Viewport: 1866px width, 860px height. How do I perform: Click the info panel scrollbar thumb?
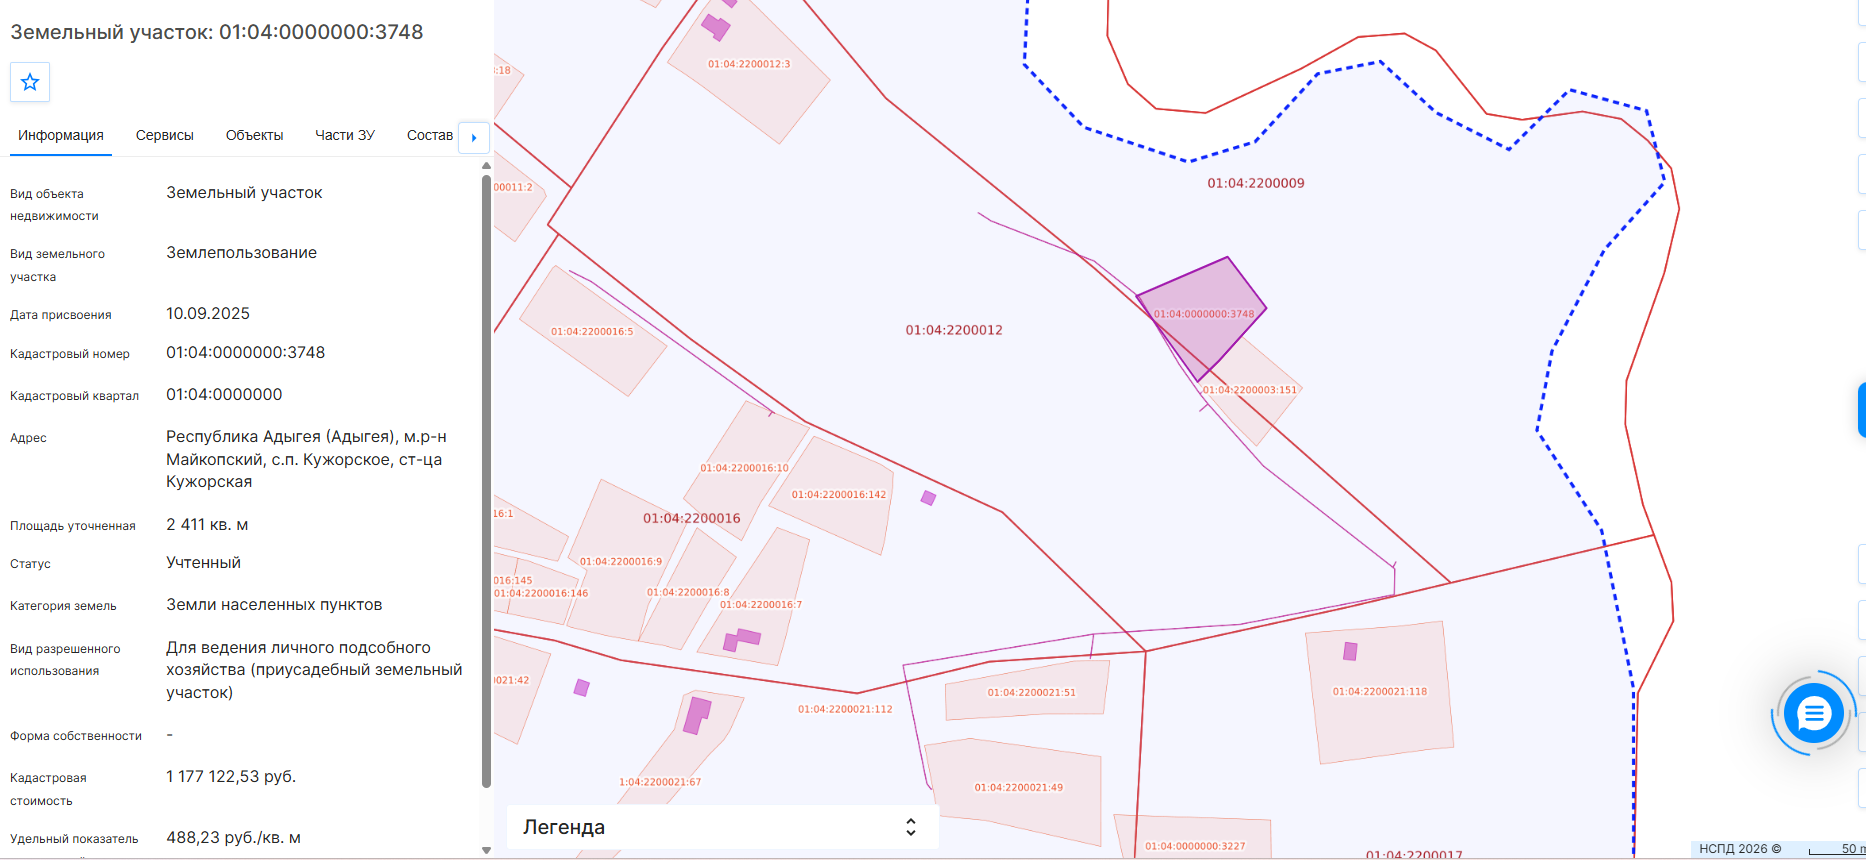tap(486, 480)
